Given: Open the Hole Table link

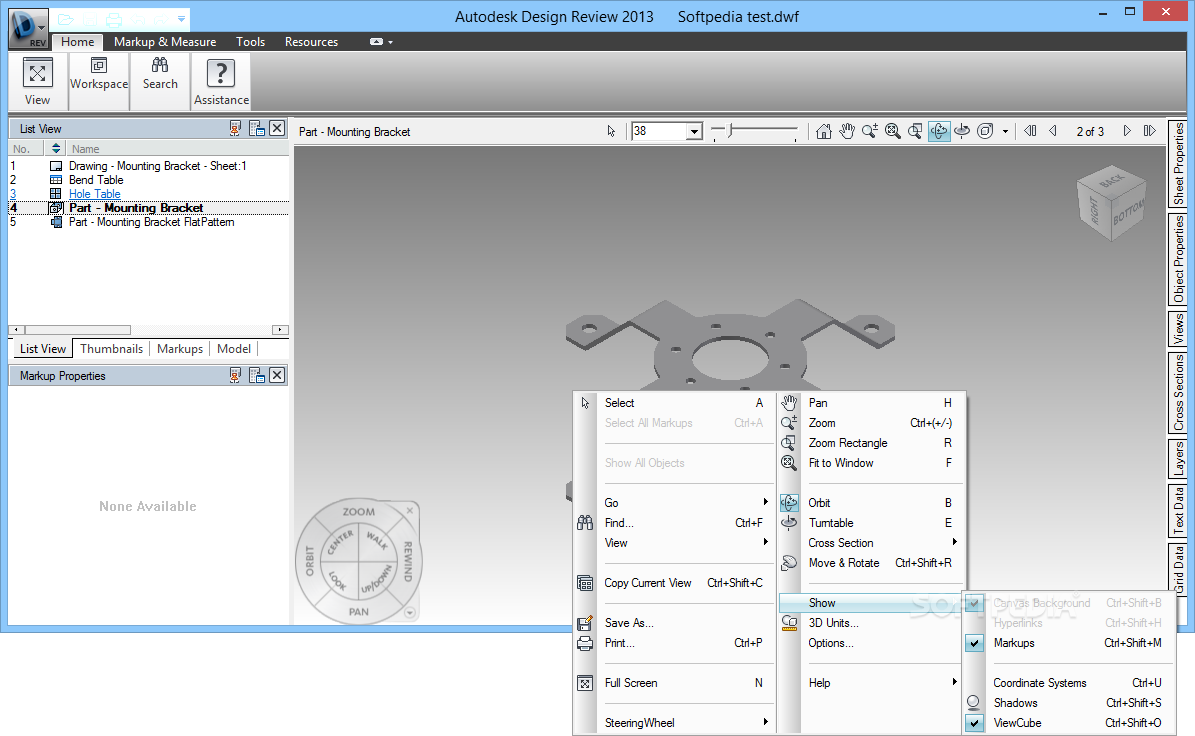Looking at the screenshot, I should [x=95, y=194].
